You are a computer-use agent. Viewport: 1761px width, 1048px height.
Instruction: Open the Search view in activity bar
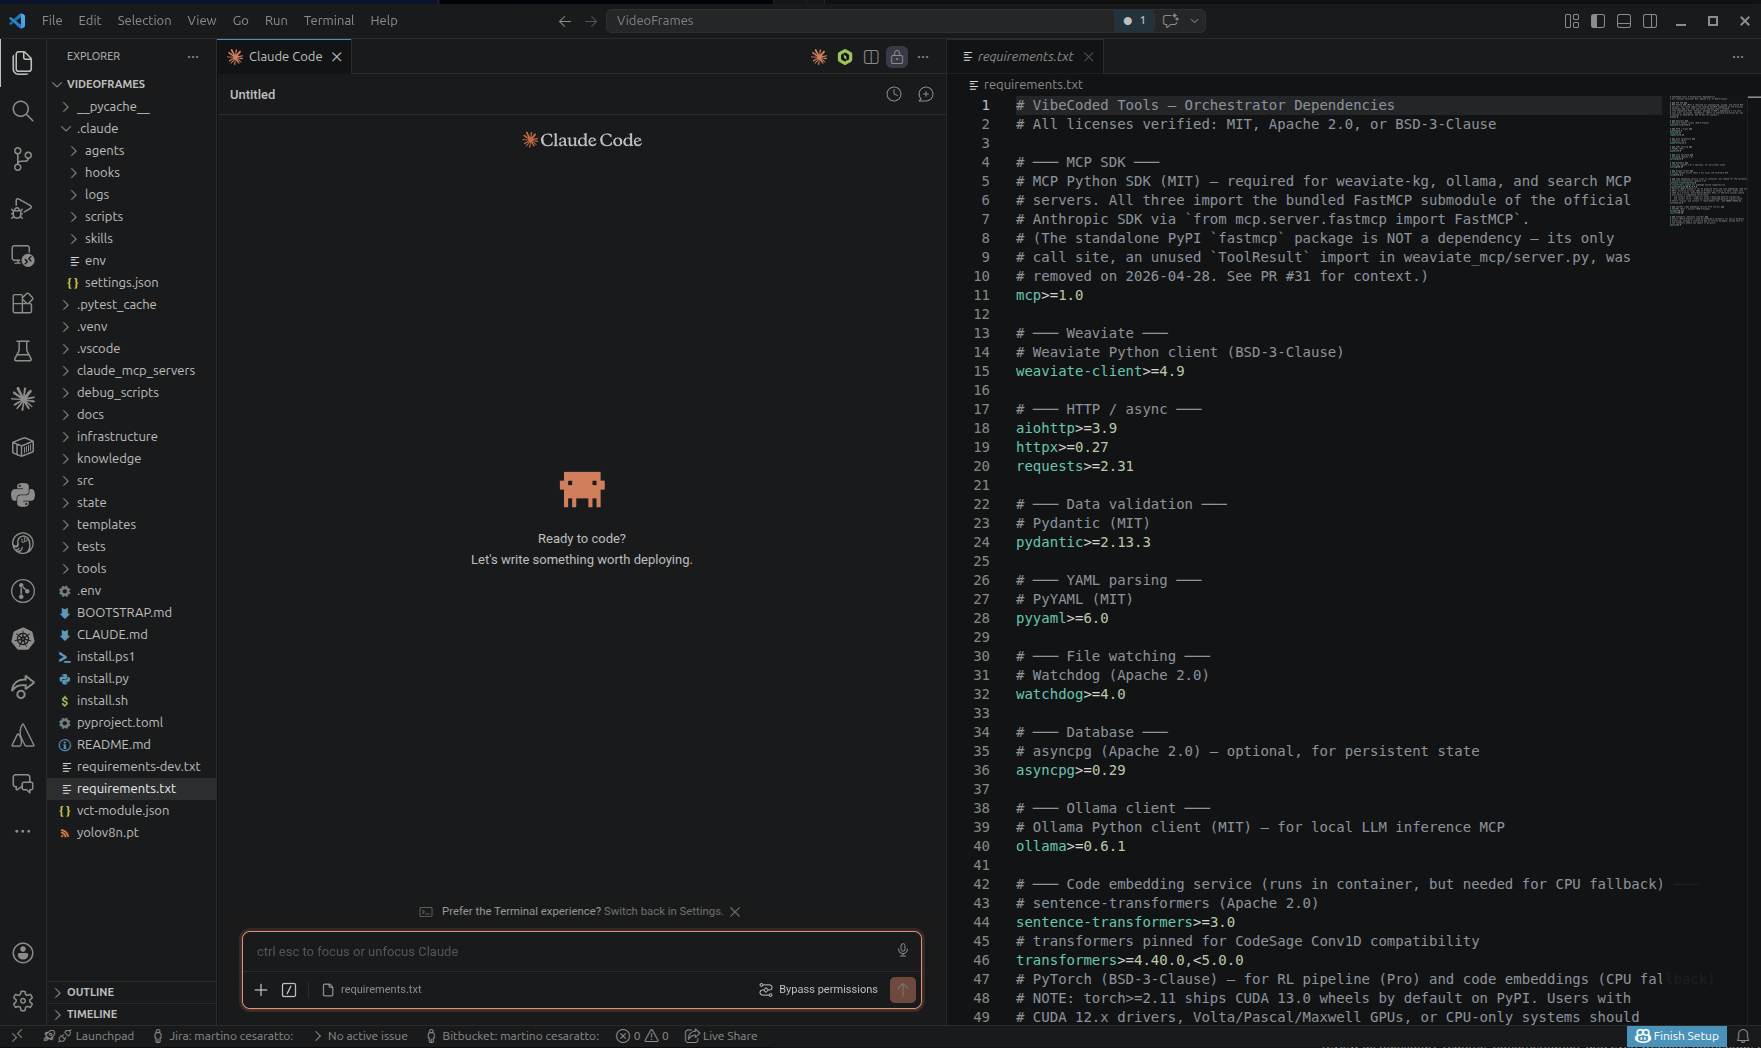point(22,110)
